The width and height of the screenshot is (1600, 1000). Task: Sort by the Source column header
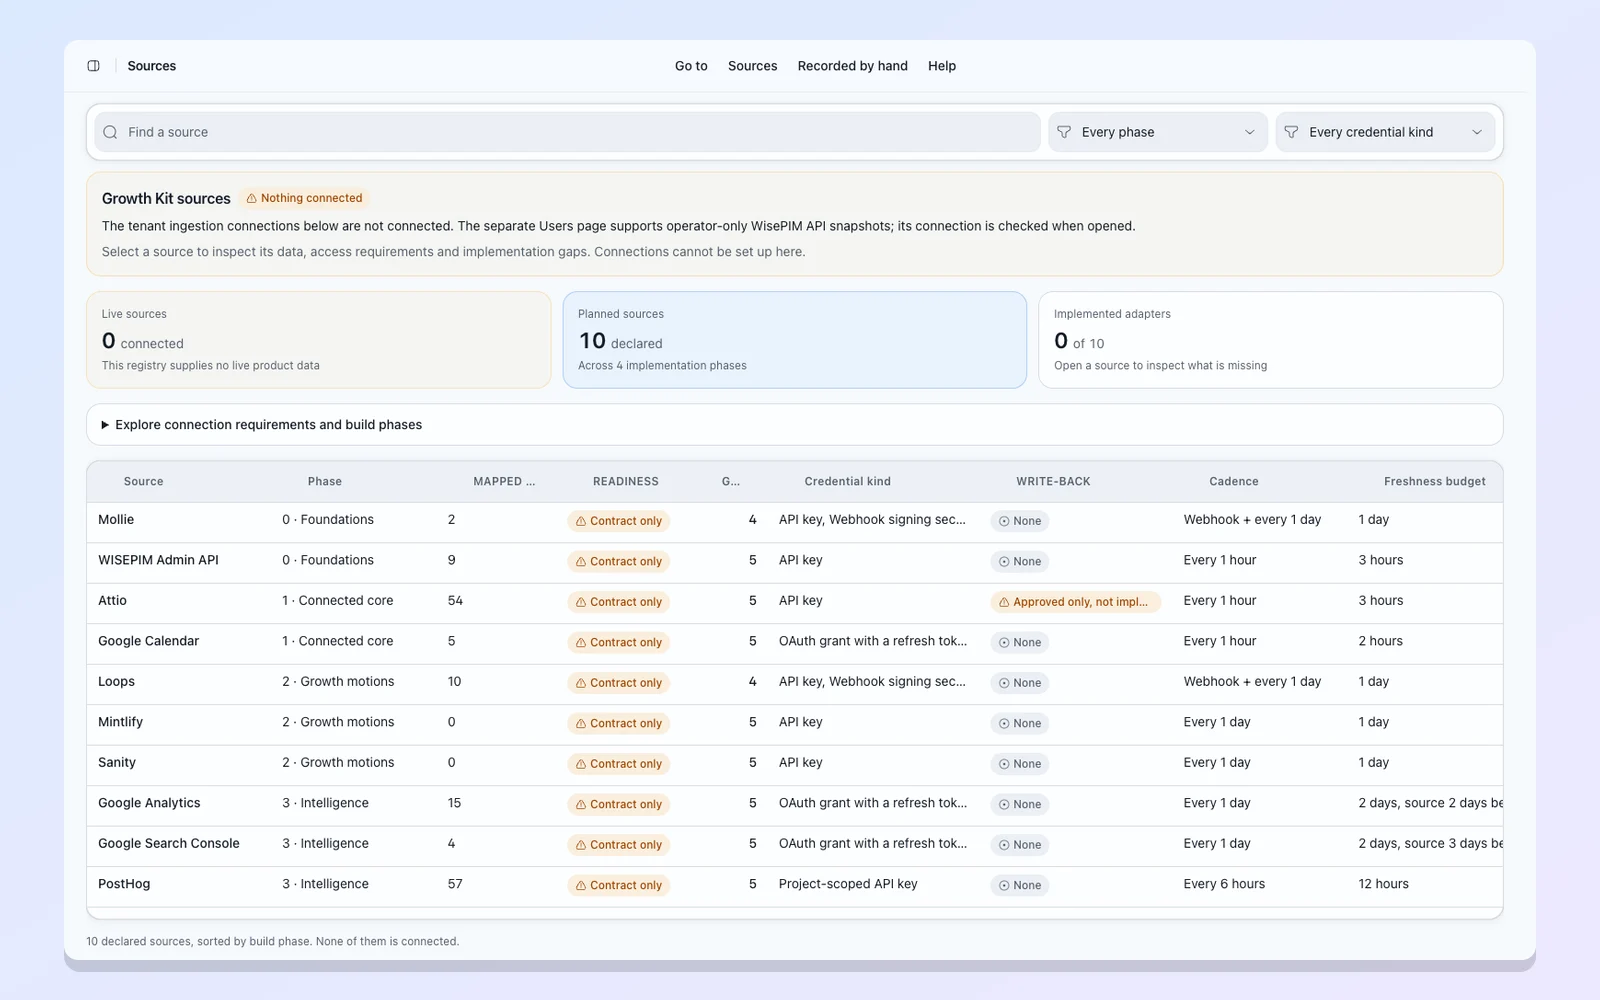coord(143,482)
